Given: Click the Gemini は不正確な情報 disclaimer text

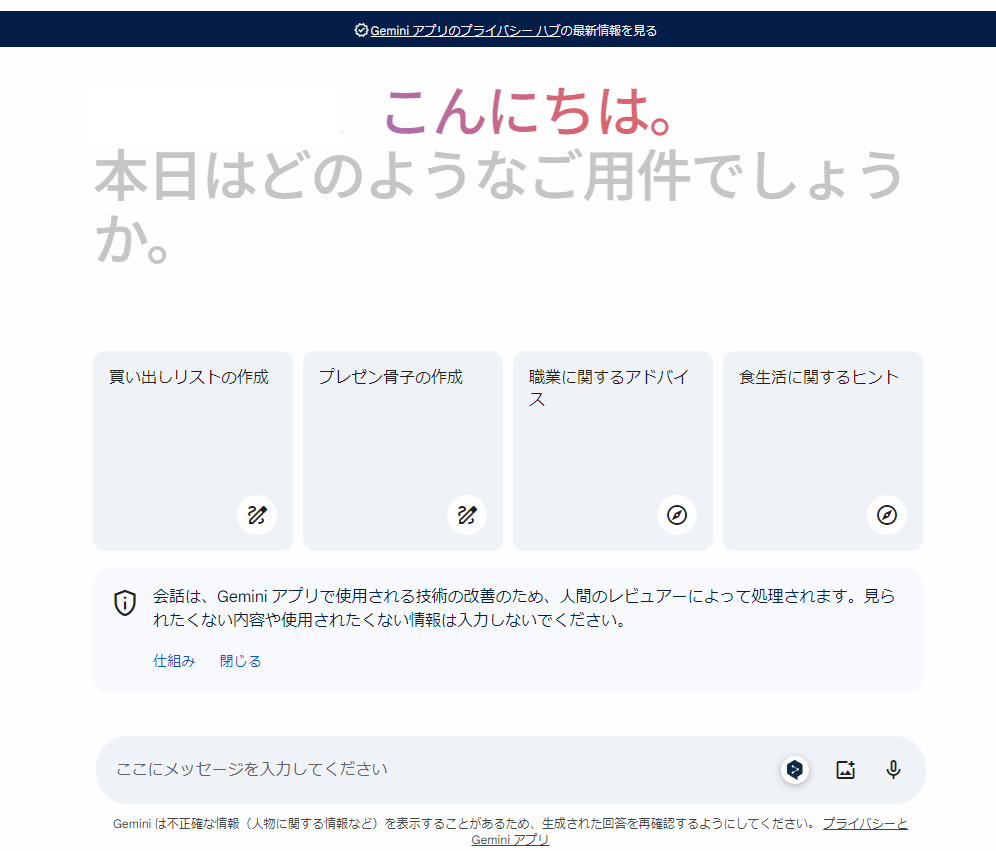Looking at the screenshot, I should (x=464, y=824).
